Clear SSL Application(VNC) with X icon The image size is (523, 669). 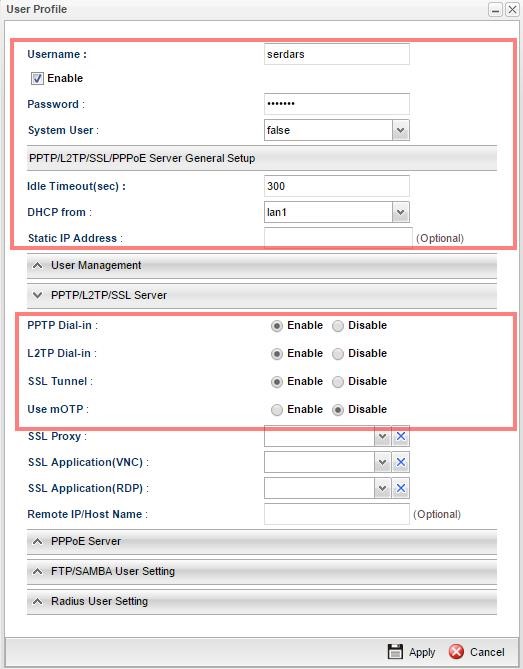(401, 462)
